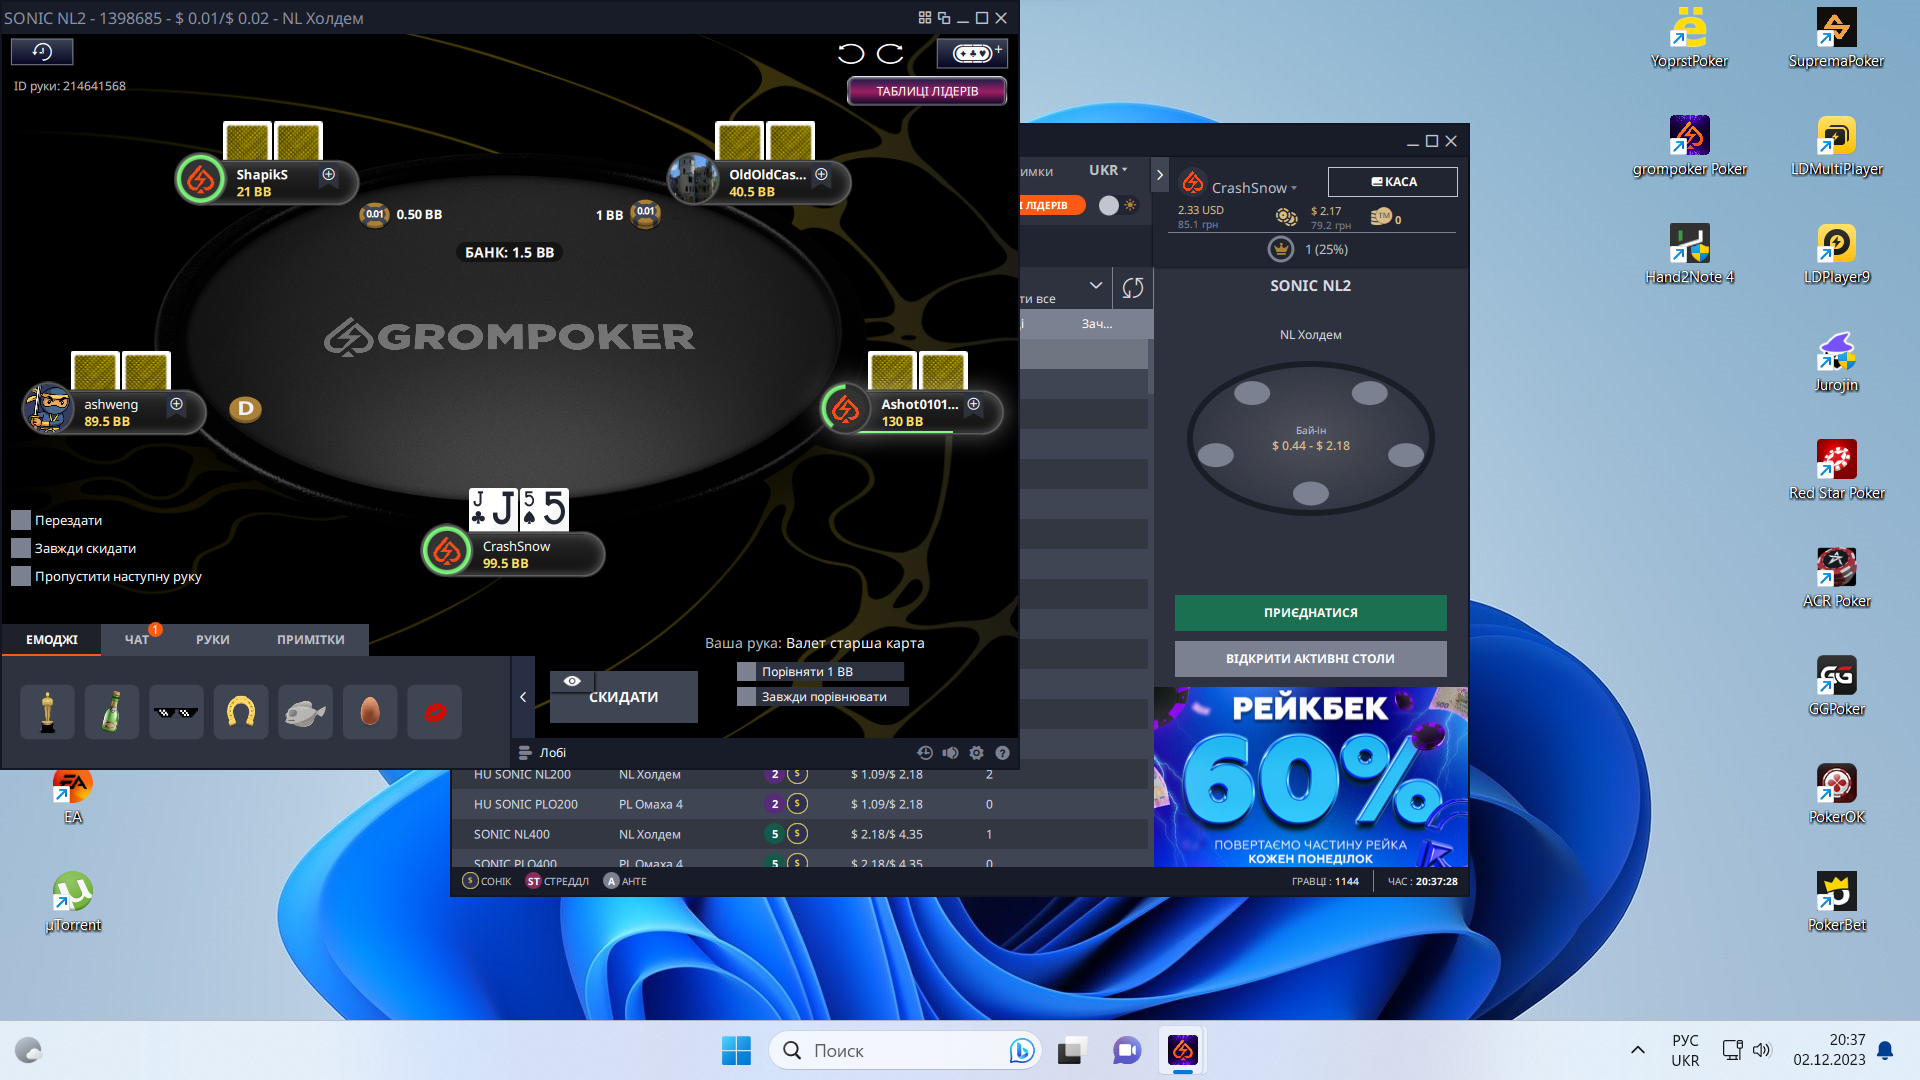Open hand history replay icon at table top-left
The width and height of the screenshot is (1920, 1080).
click(42, 52)
